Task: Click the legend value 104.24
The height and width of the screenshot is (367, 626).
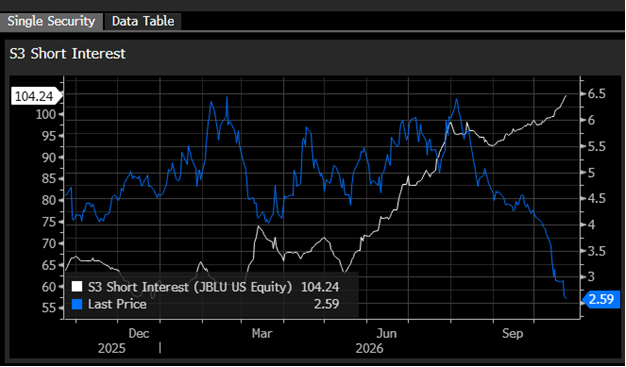Action: [x=320, y=287]
